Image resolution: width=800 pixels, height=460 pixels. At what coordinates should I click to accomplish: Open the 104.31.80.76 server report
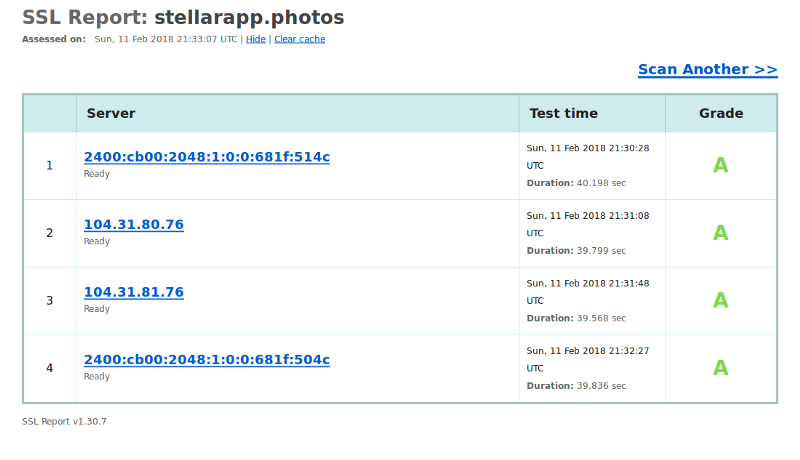134,225
